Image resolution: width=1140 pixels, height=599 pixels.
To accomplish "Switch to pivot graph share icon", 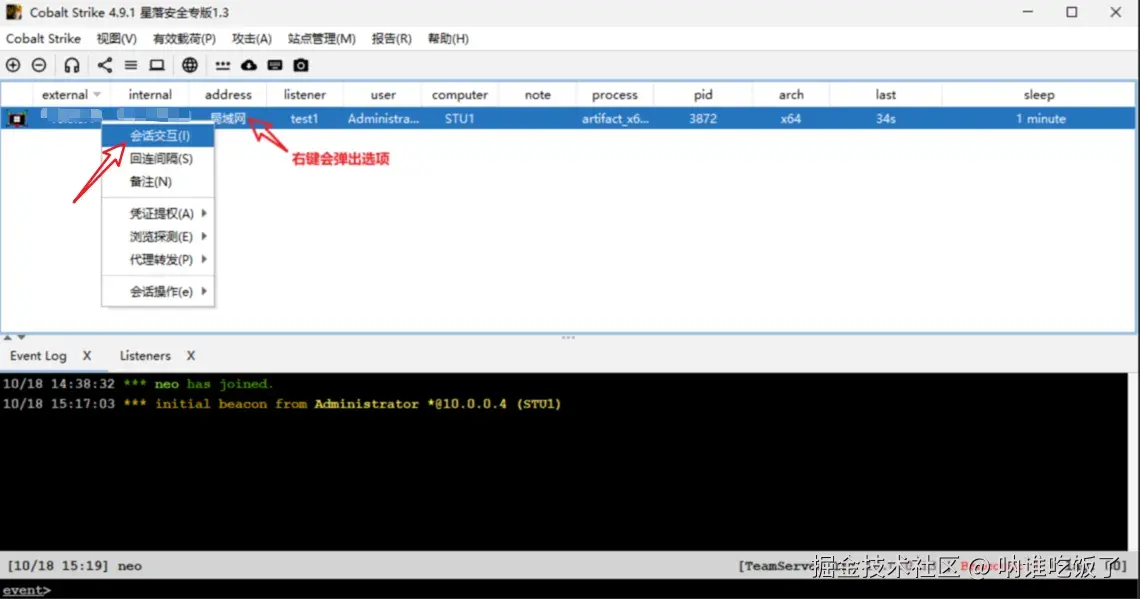I will tap(105, 65).
